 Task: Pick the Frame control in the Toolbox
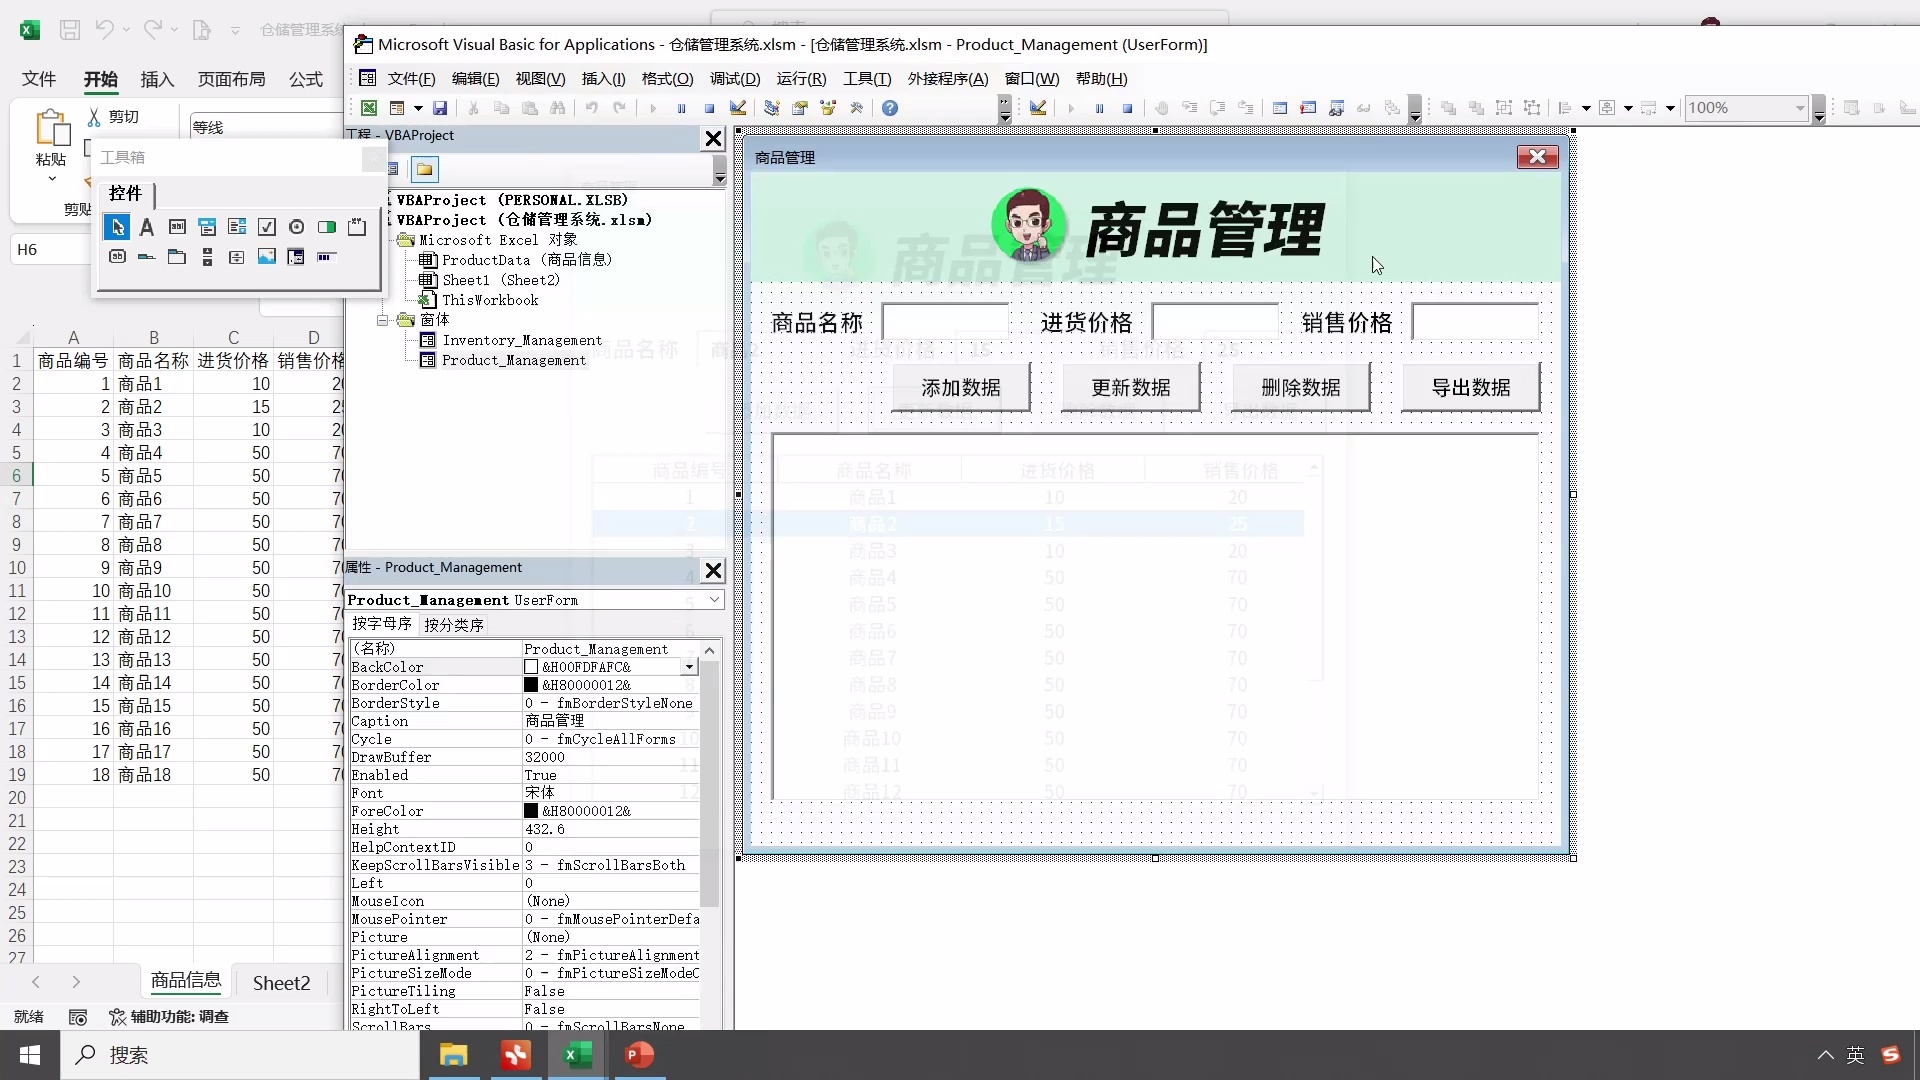[x=356, y=227]
